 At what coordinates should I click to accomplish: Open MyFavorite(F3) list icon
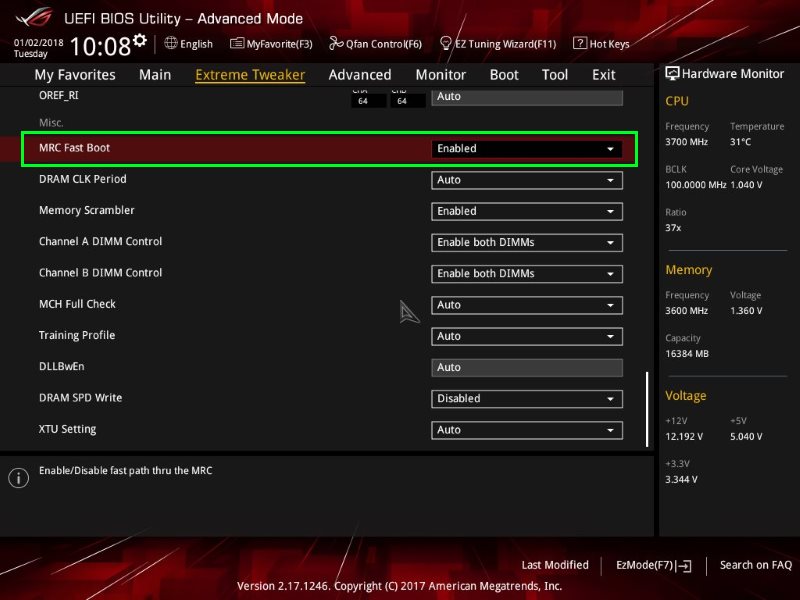click(237, 43)
